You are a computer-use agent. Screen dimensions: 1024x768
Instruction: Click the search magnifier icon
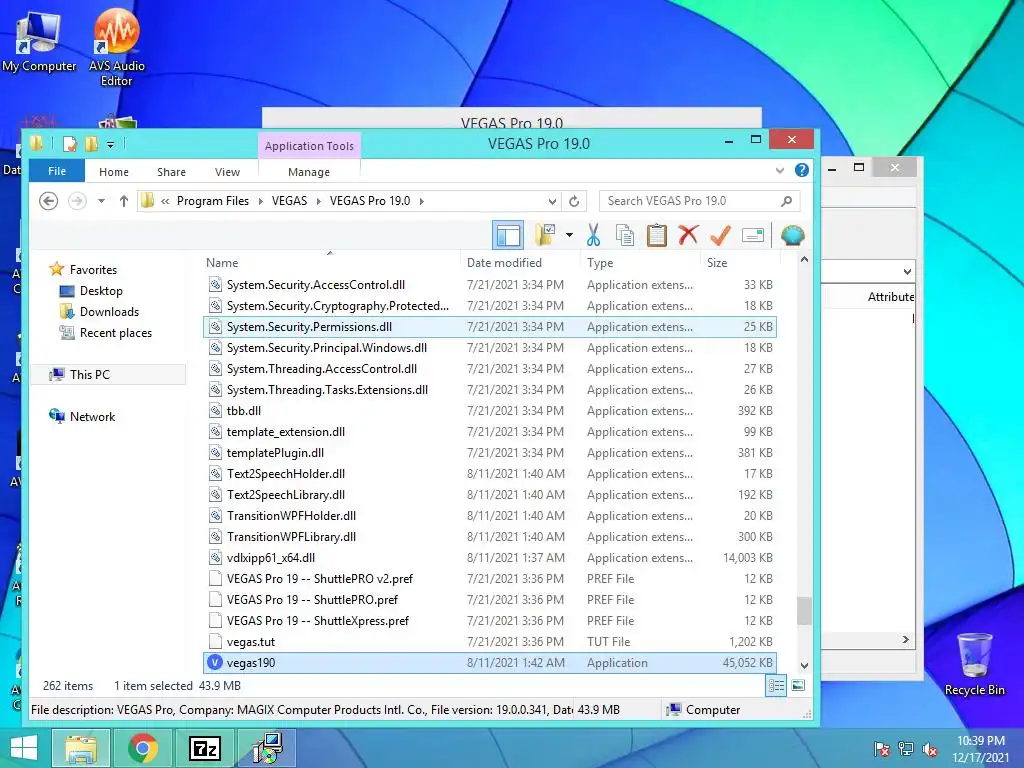[787, 201]
